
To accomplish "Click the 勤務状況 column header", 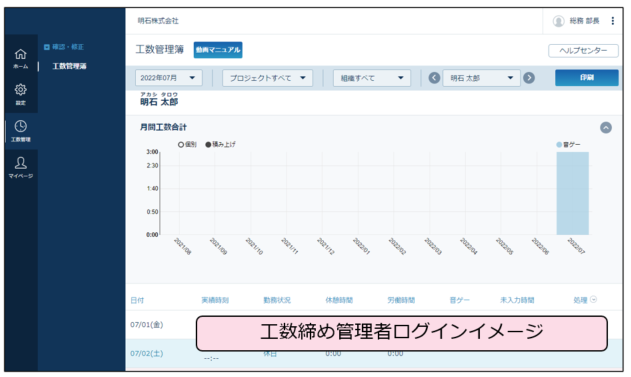I will tap(277, 300).
